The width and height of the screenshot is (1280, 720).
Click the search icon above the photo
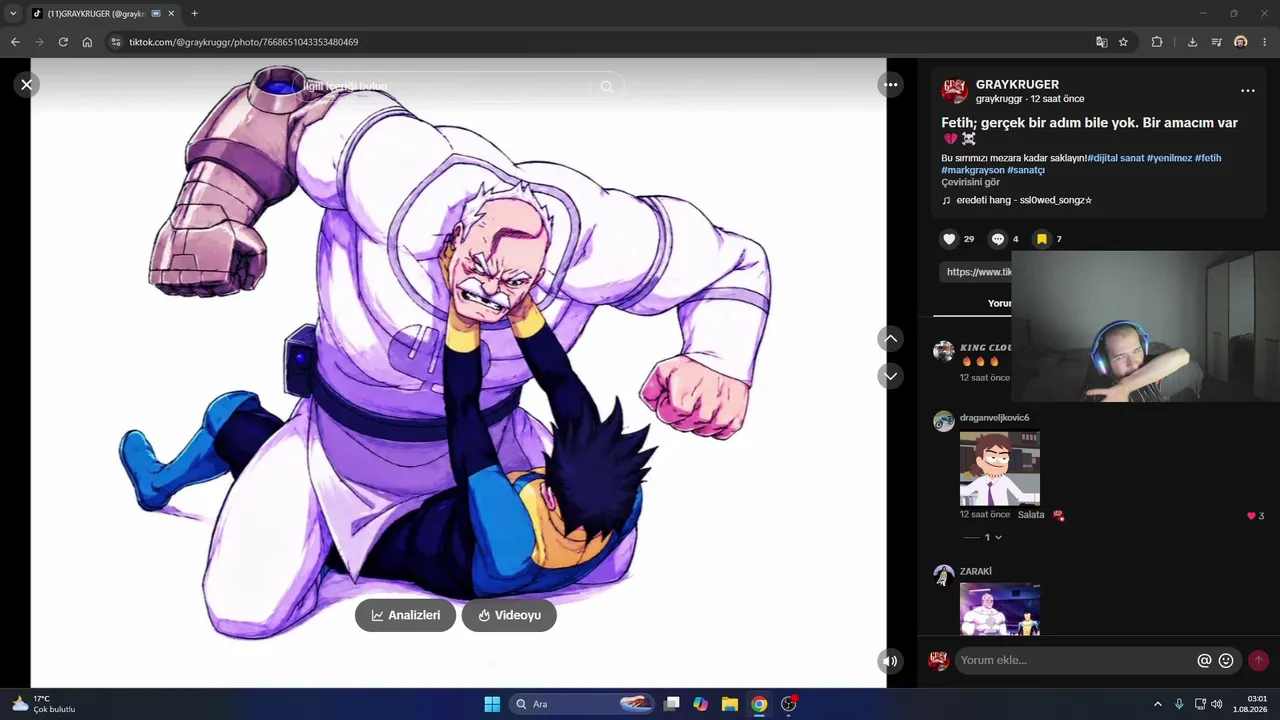[x=606, y=87]
